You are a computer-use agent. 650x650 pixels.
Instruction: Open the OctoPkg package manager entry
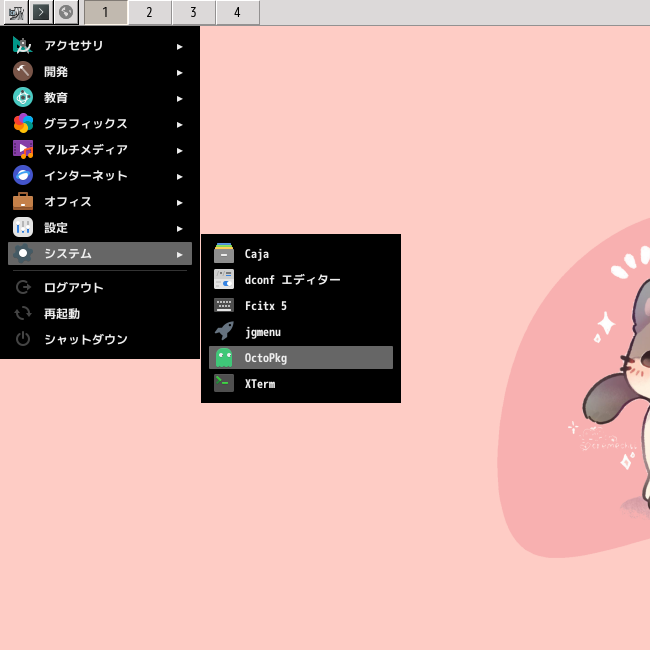tap(301, 358)
